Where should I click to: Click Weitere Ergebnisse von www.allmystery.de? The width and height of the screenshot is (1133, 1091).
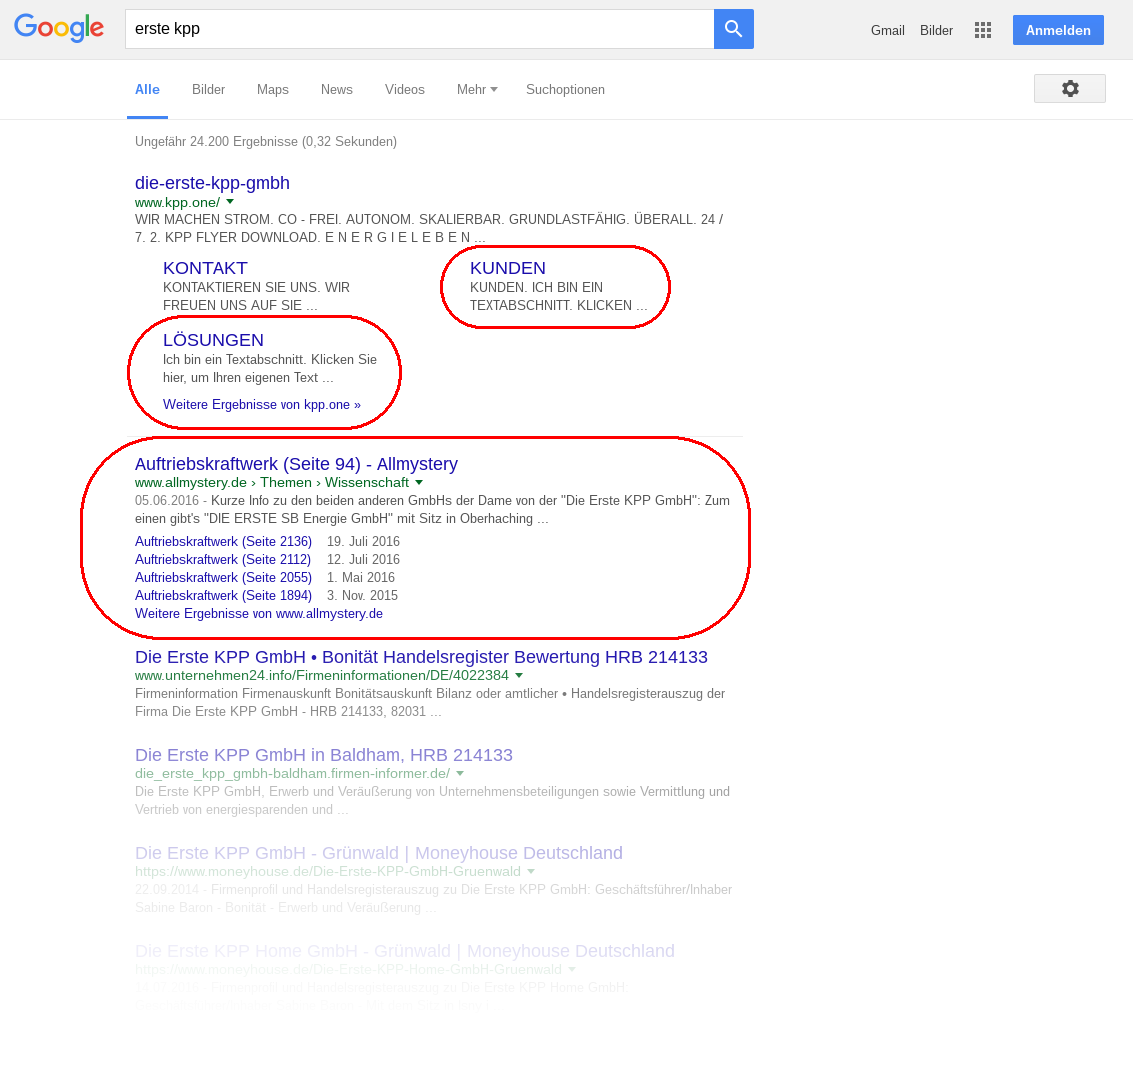pos(259,613)
